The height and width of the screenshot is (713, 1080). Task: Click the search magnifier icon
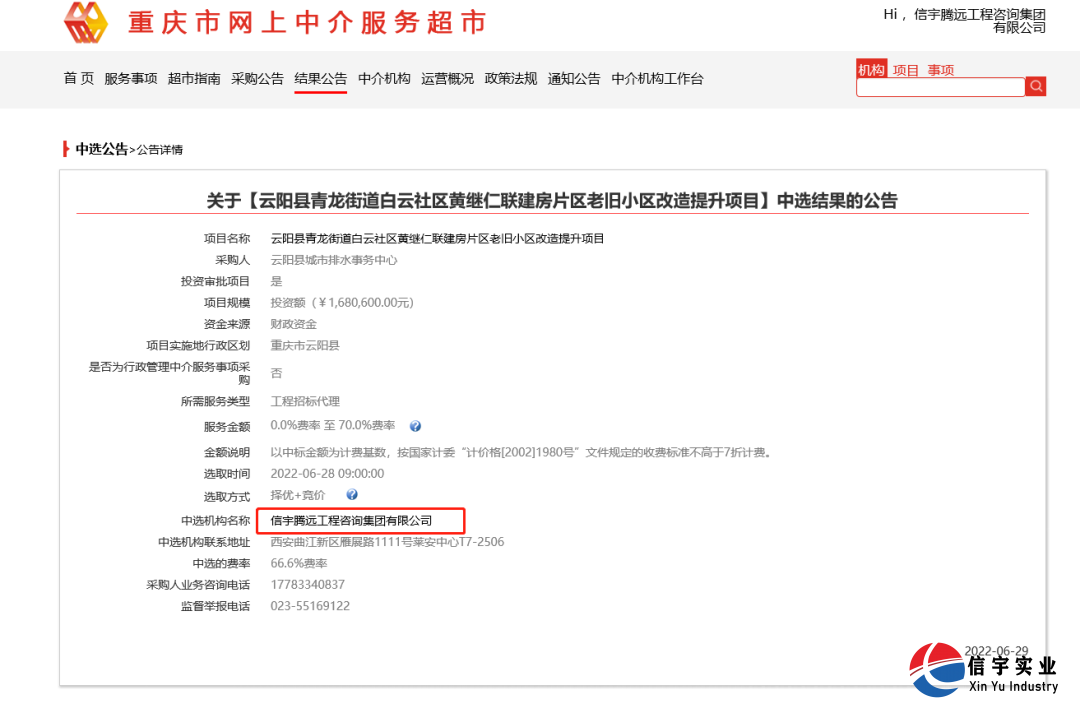click(x=1036, y=86)
